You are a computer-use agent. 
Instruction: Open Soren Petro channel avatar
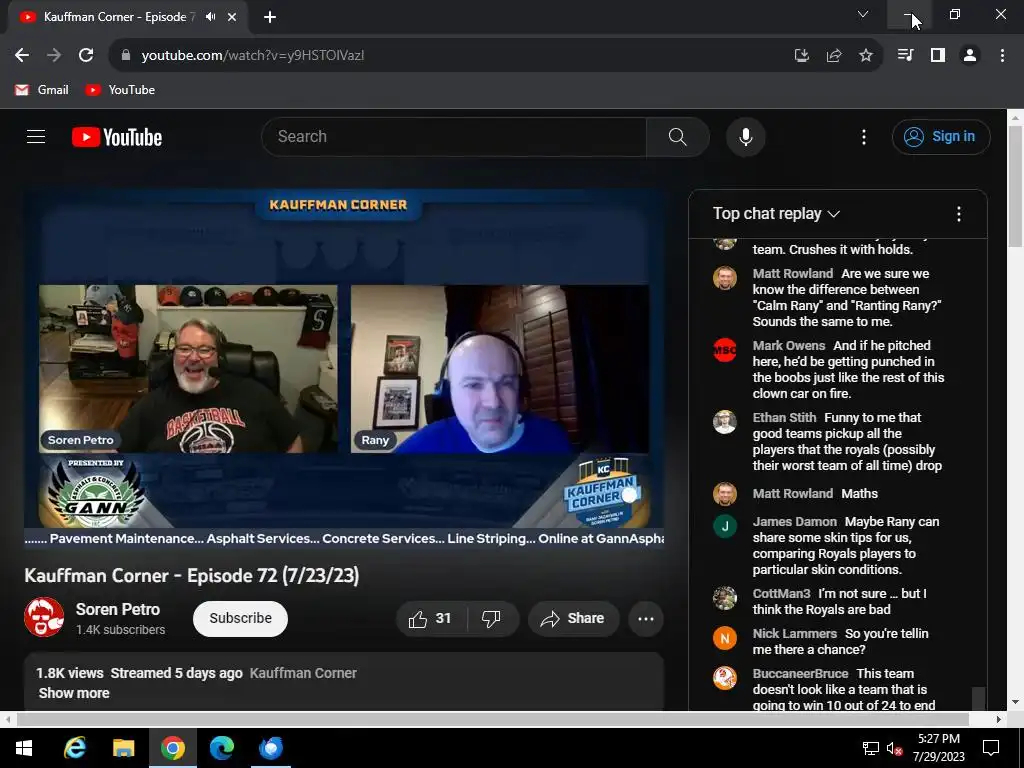[x=44, y=617]
